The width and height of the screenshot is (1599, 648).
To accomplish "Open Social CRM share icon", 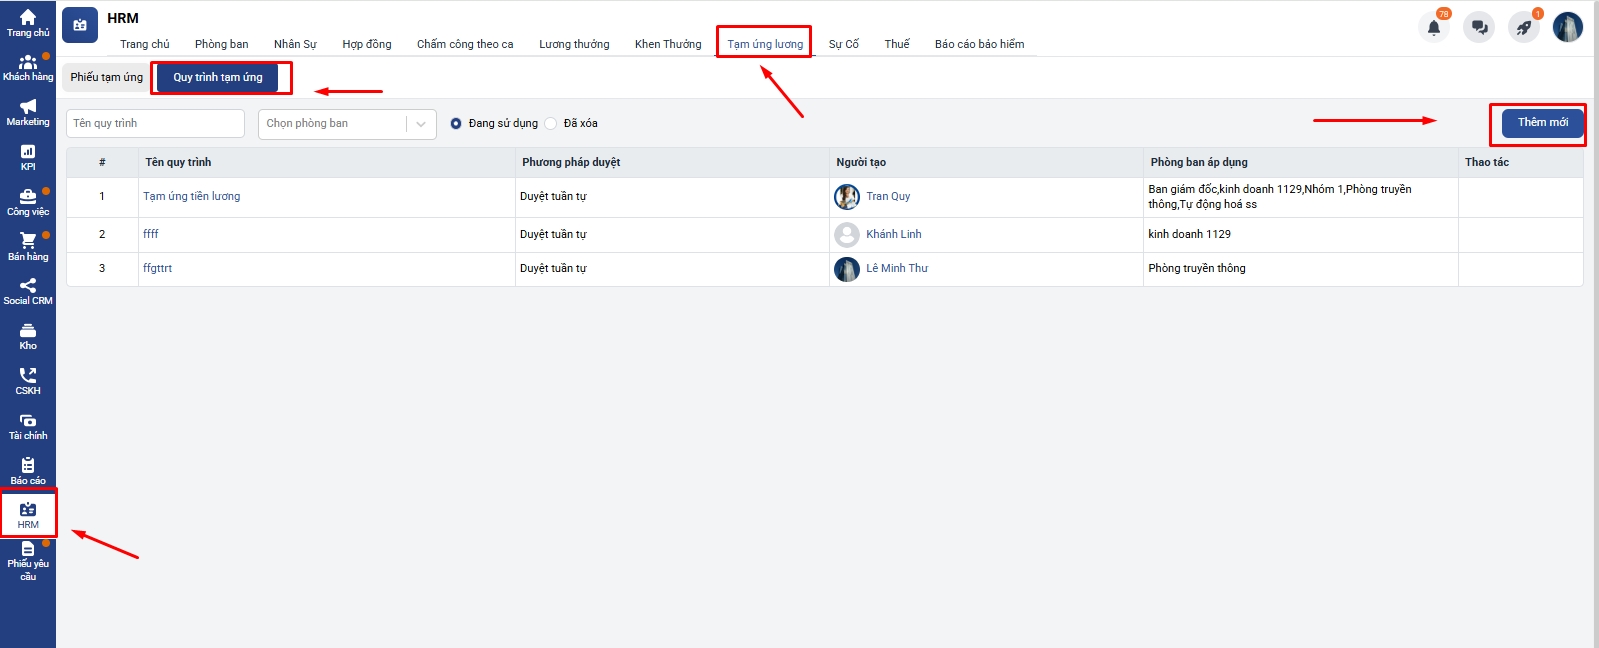I will pyautogui.click(x=28, y=286).
